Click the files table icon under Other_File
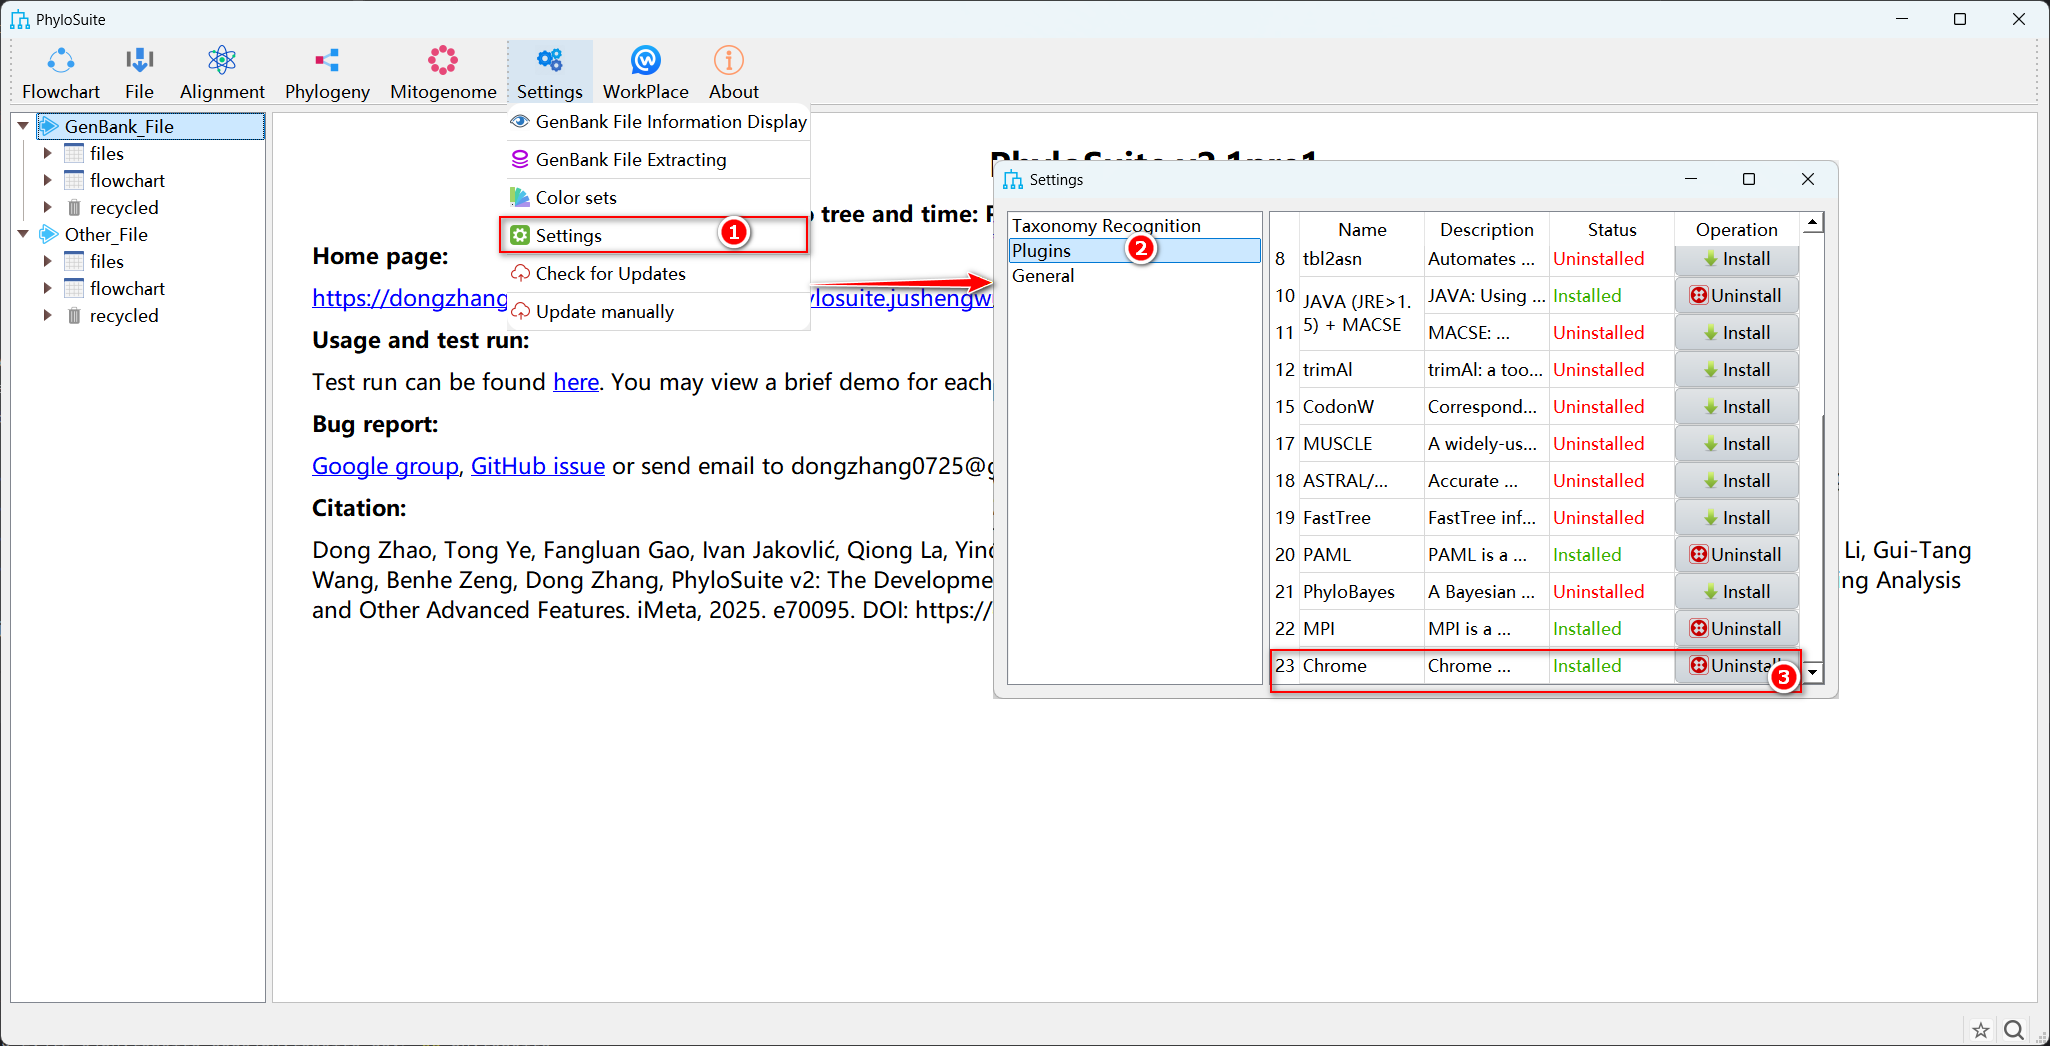 [74, 261]
